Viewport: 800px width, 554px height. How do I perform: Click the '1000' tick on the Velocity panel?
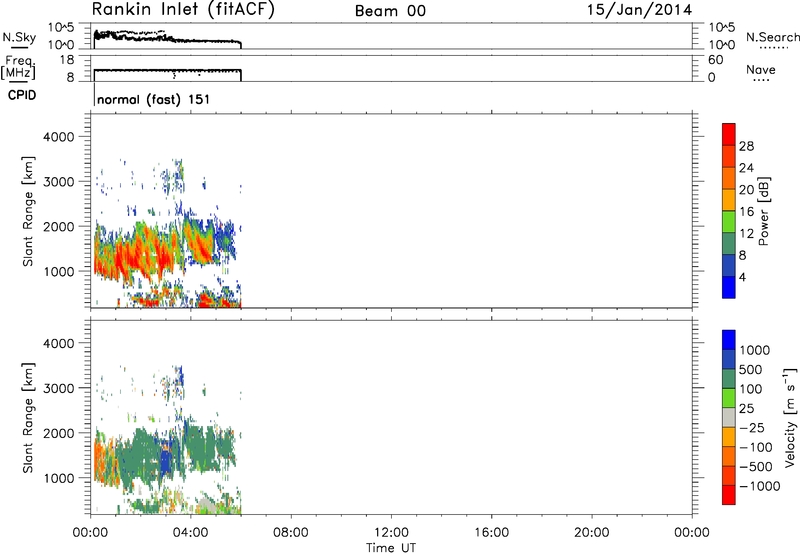click(58, 478)
